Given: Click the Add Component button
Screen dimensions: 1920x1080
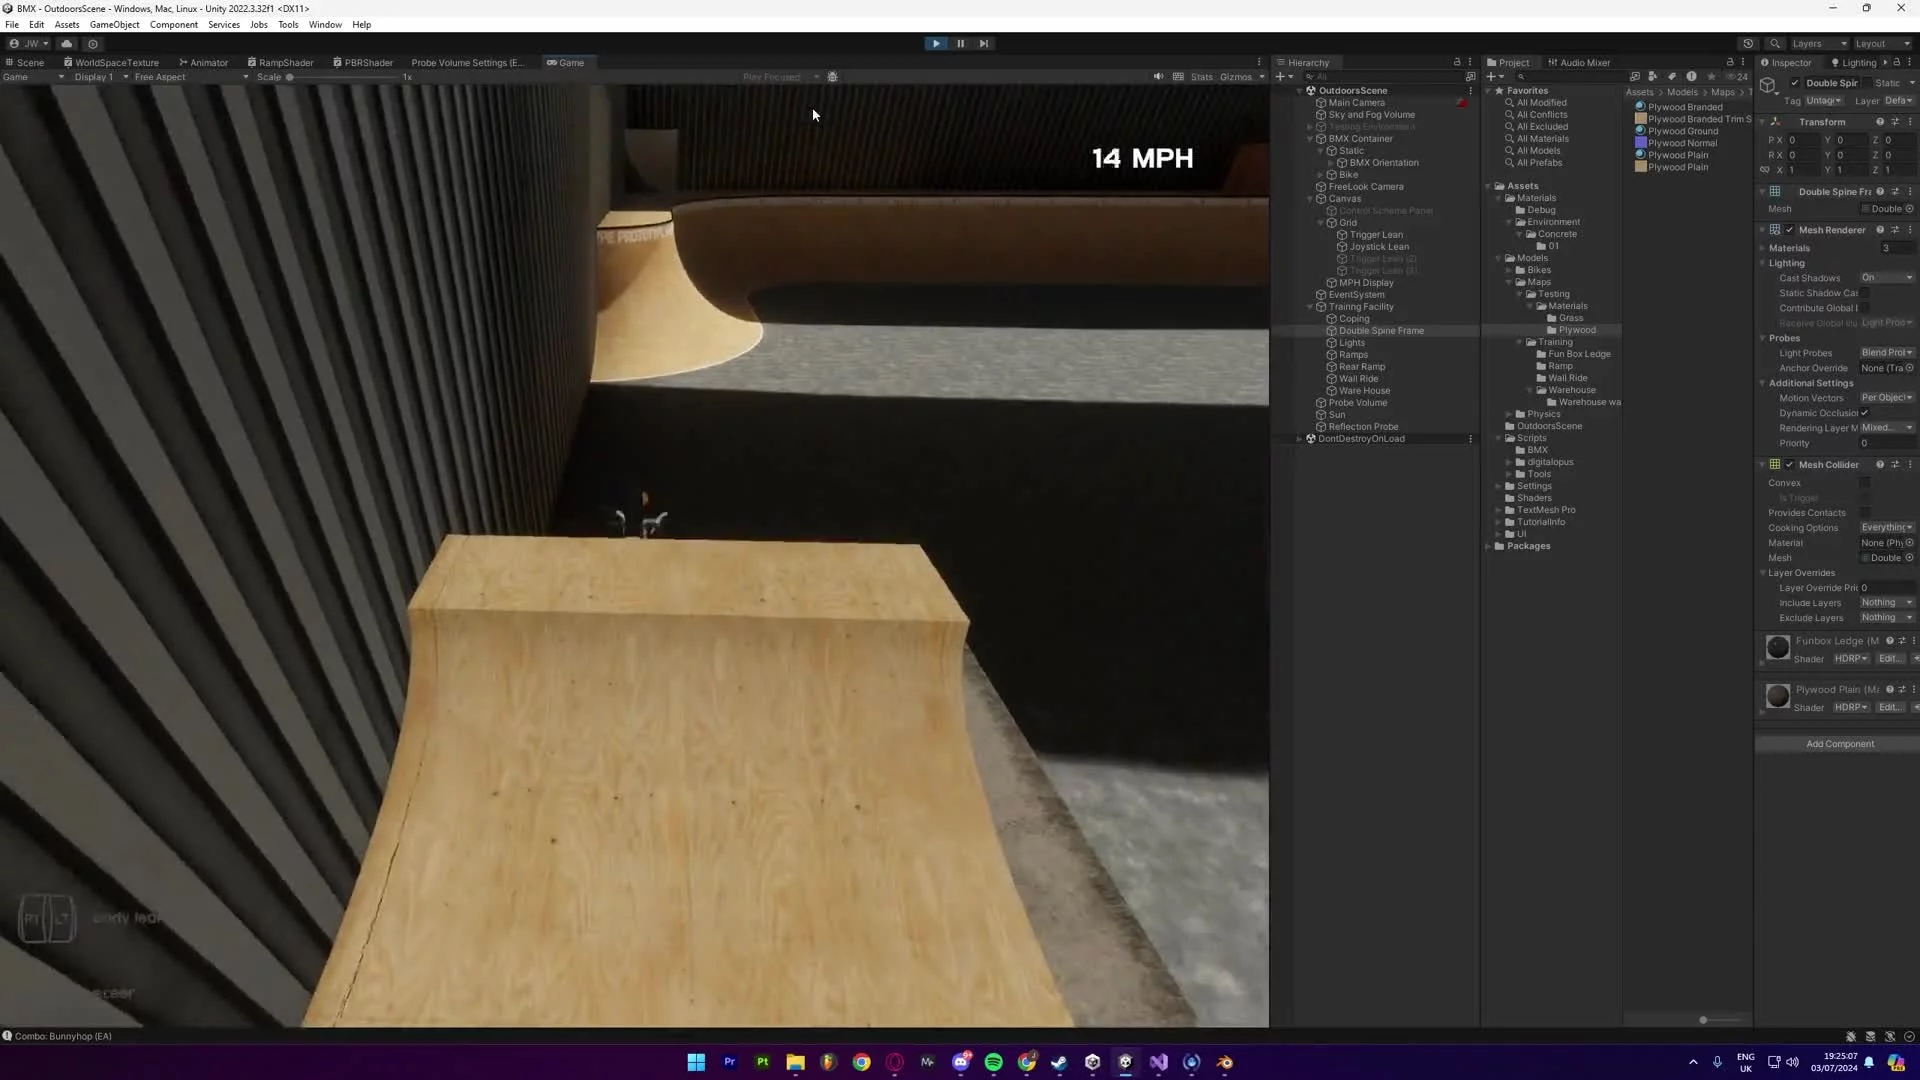Looking at the screenshot, I should tap(1837, 744).
